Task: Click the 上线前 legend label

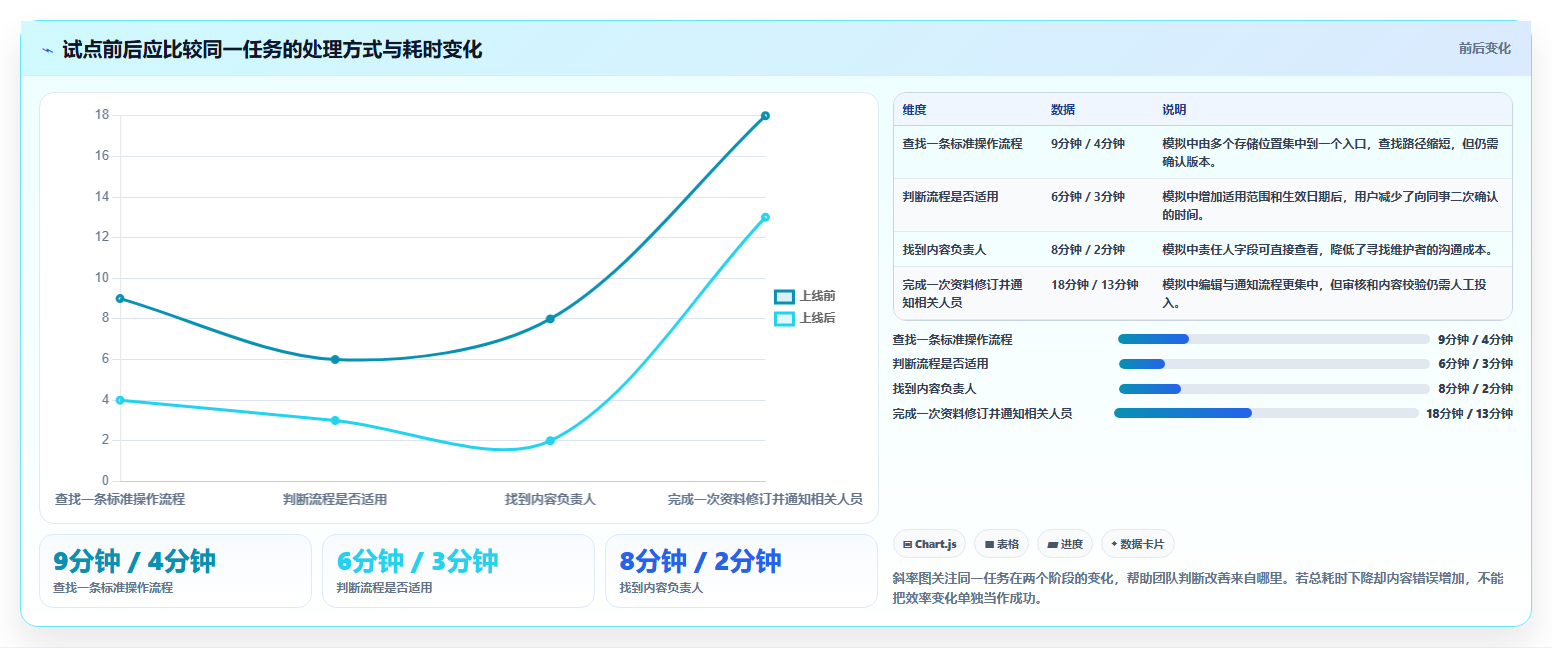Action: coord(817,297)
